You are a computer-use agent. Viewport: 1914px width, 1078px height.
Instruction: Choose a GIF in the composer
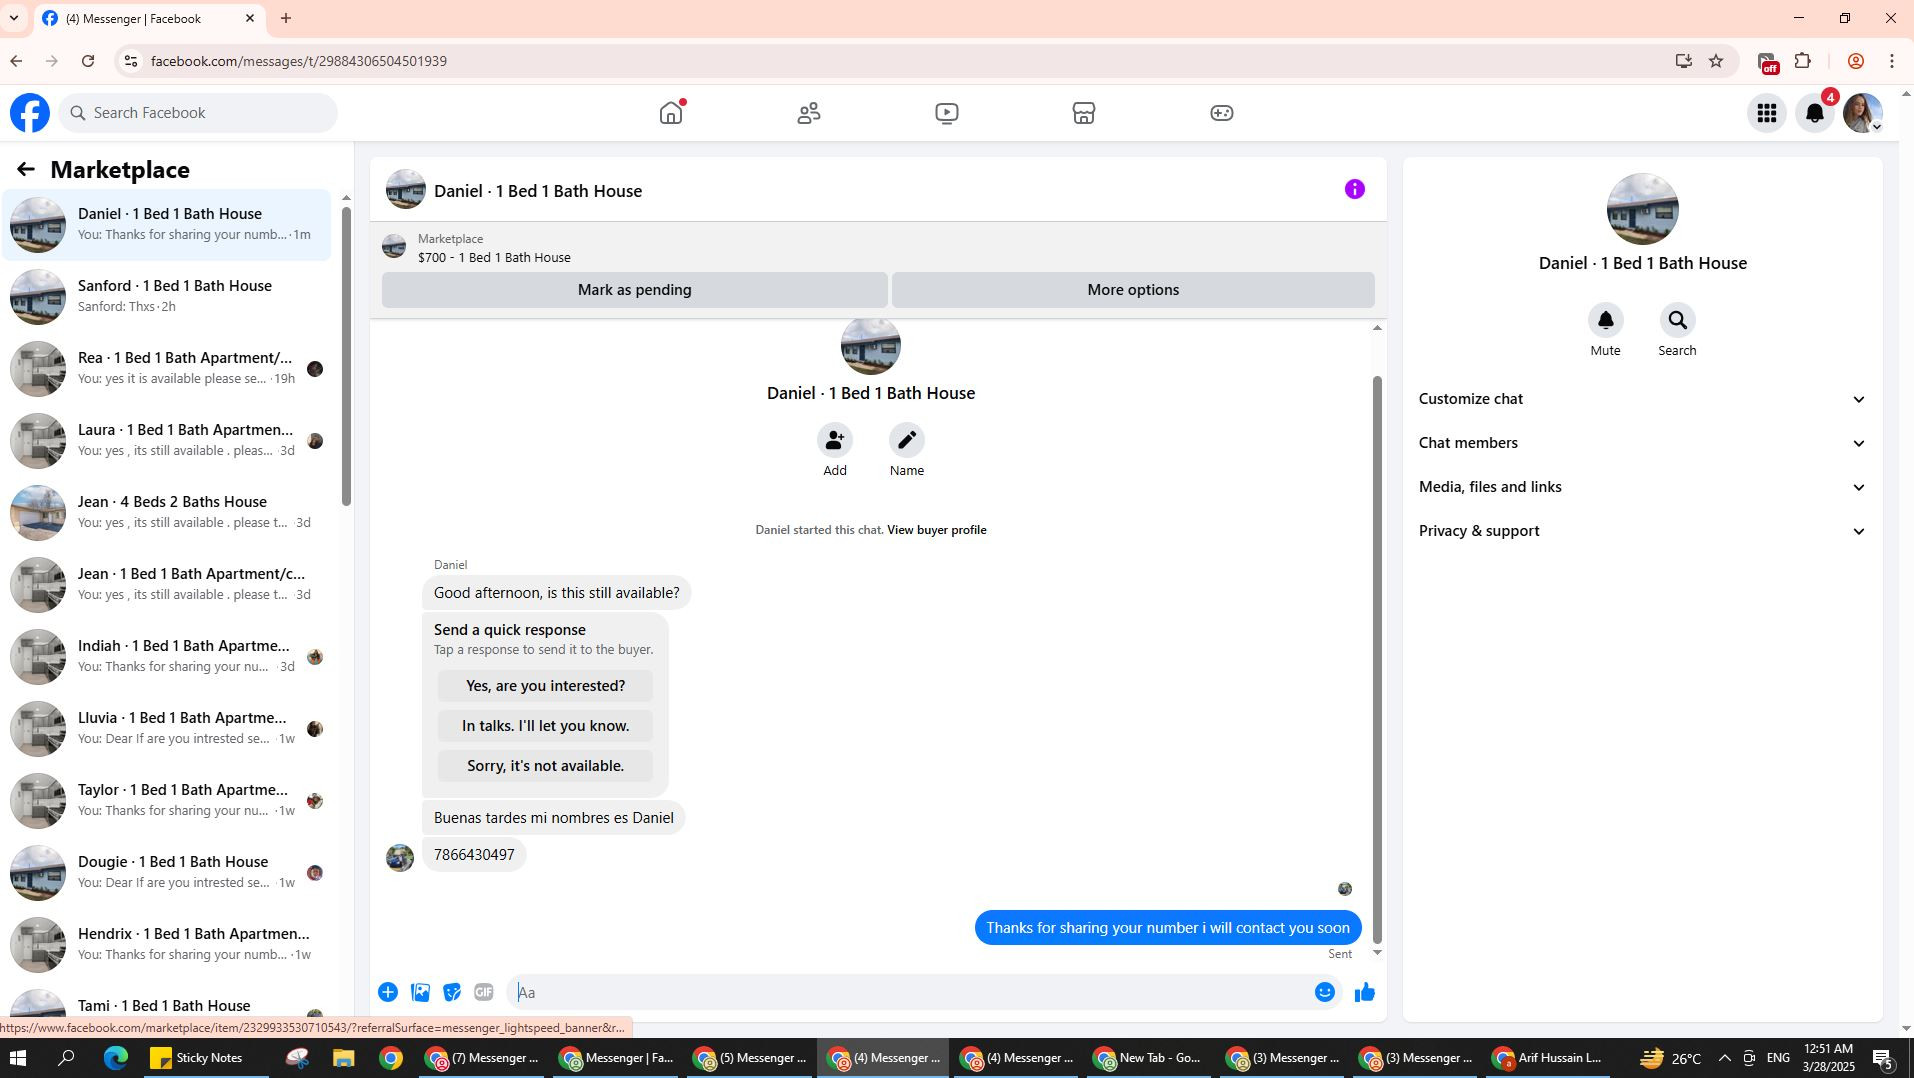[484, 992]
